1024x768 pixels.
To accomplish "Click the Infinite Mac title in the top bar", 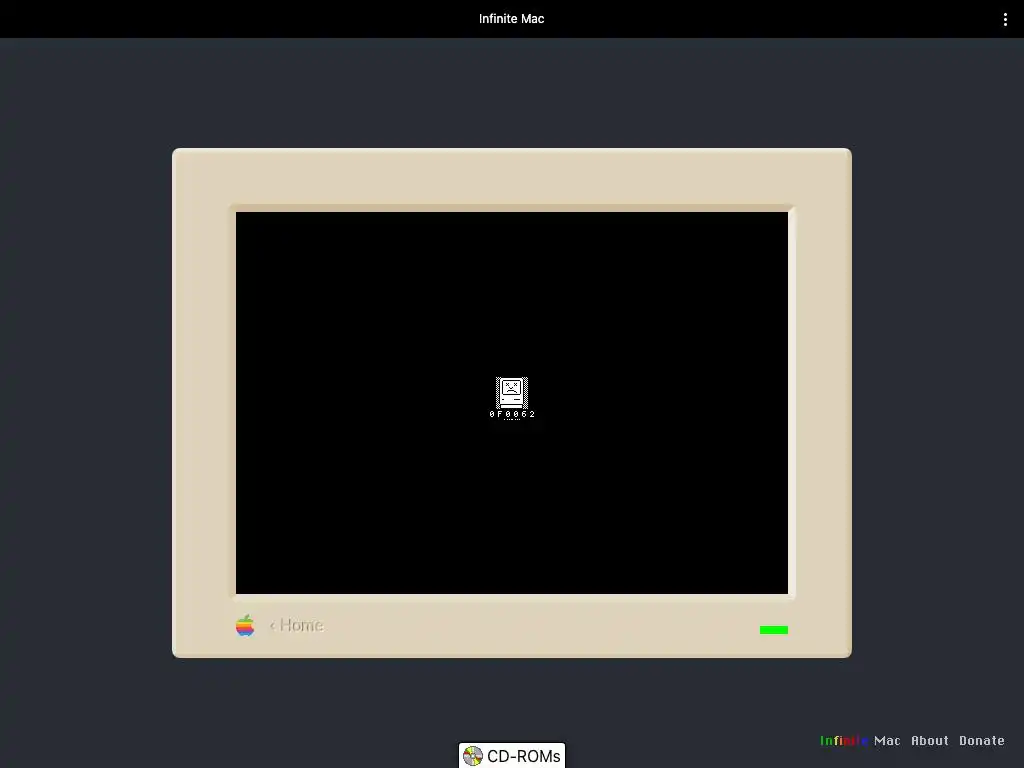I will click(511, 19).
